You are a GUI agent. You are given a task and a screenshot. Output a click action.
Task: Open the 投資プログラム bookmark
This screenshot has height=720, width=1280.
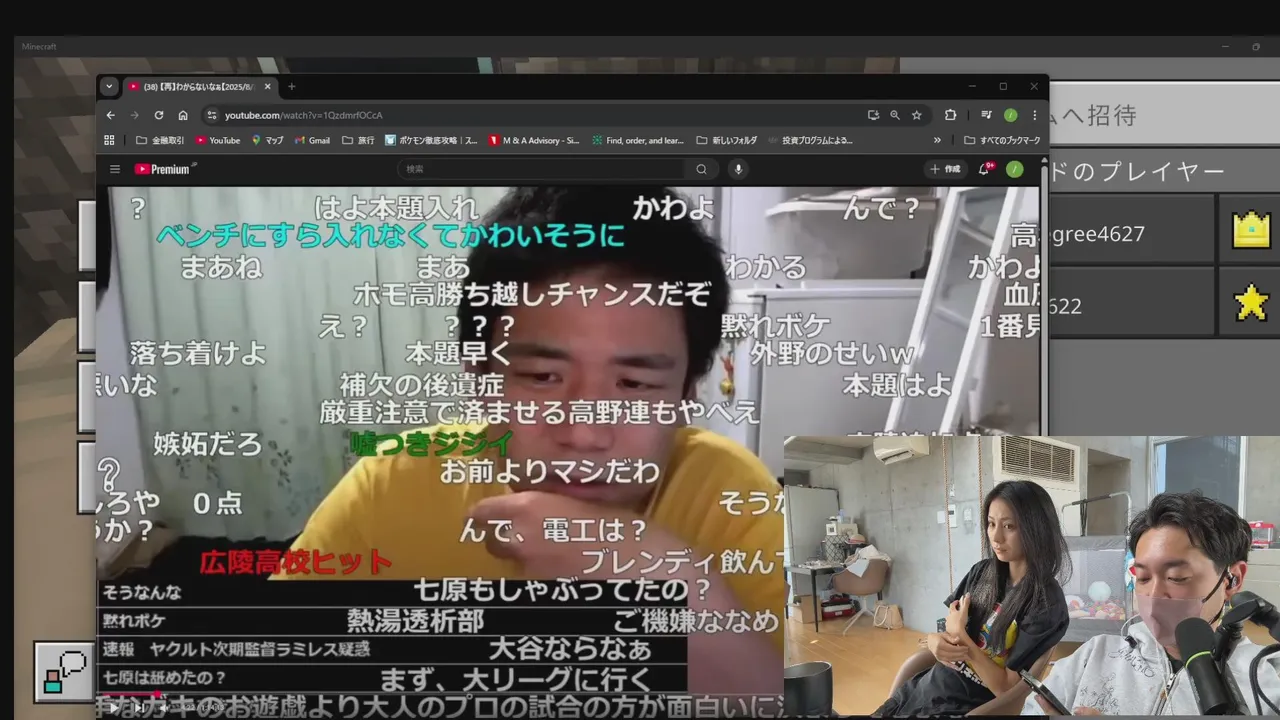point(810,140)
